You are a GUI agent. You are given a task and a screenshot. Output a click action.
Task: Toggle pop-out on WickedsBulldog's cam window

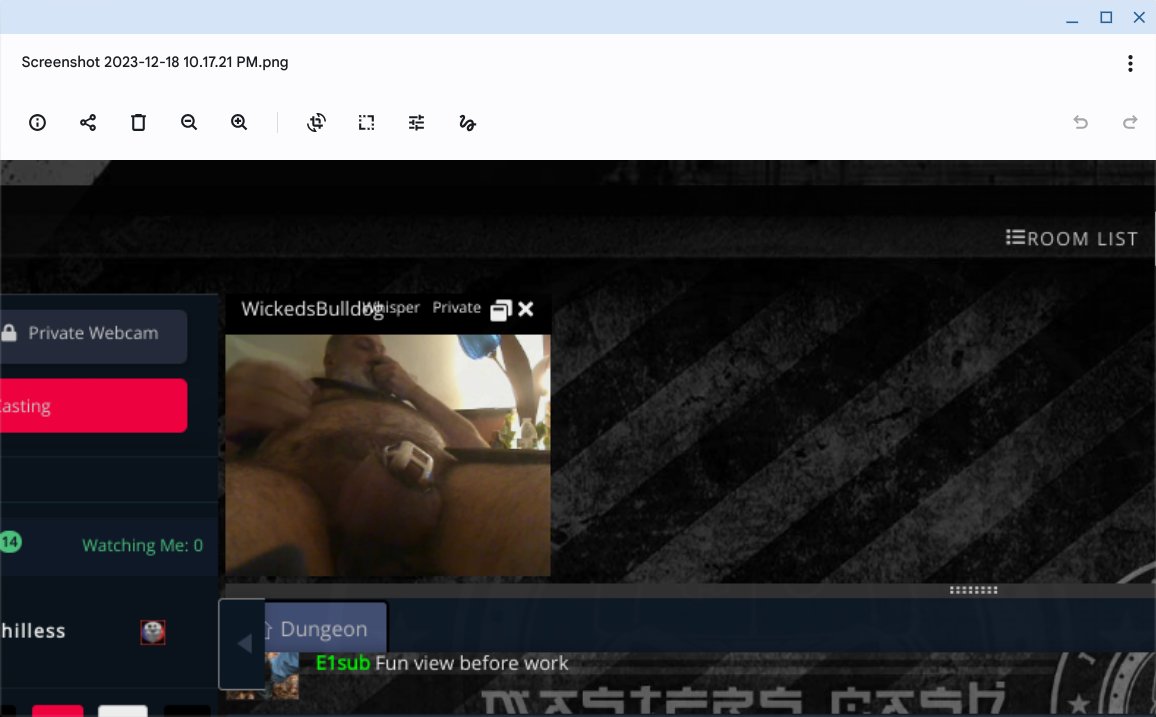500,309
